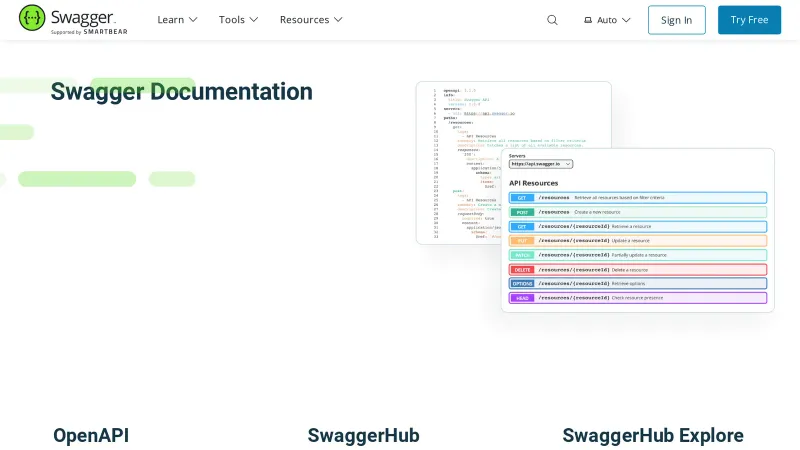
Task: Click the red DELETE method badge
Action: (x=522, y=270)
